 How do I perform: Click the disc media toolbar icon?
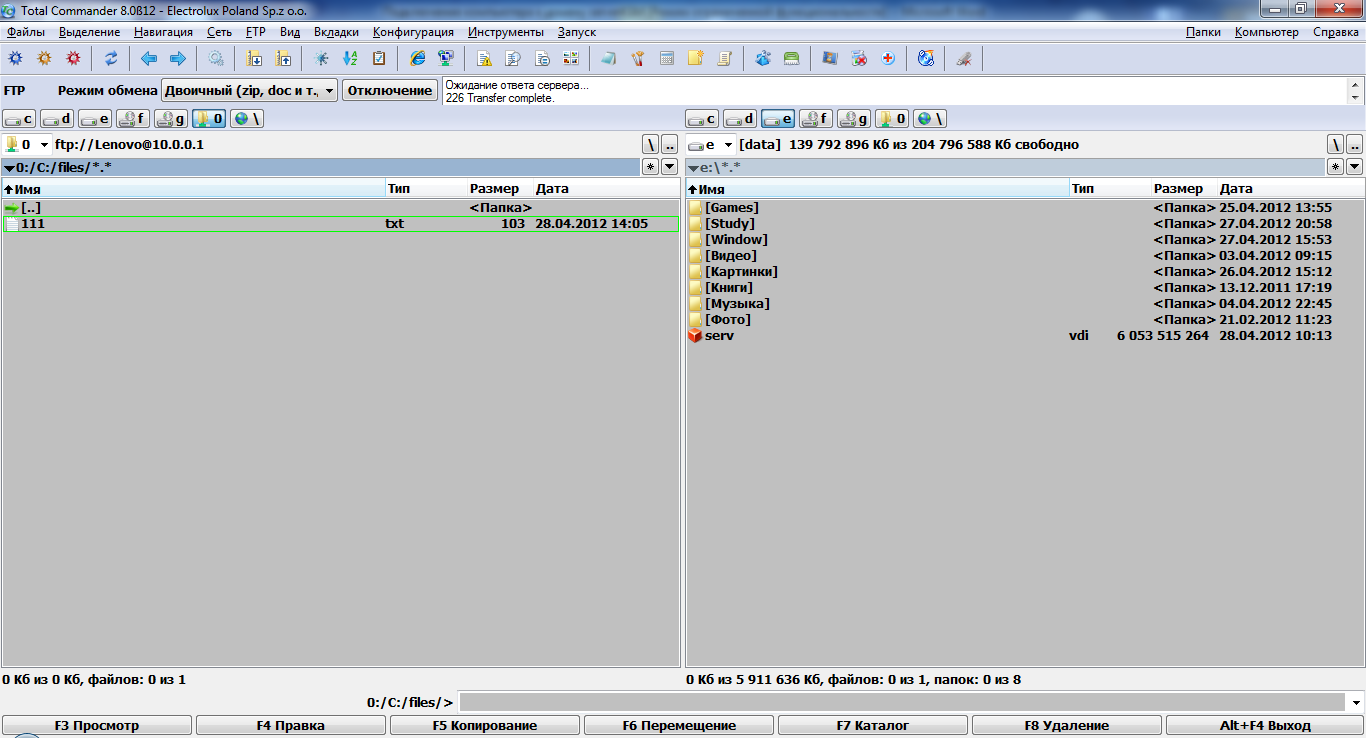tap(926, 58)
